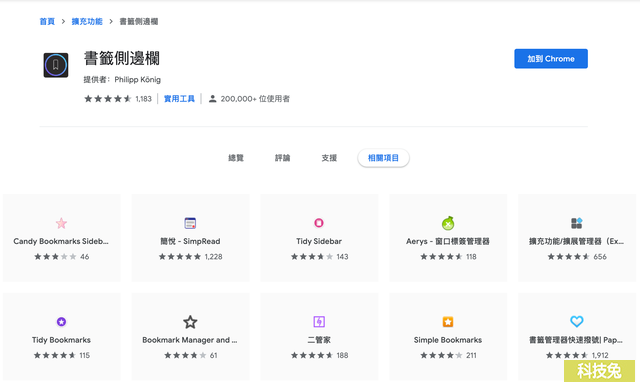Viewport: 640px width, 387px height.
Task: Click the 擴充功能/擴展管理器 puzzle icon
Action: 576,223
